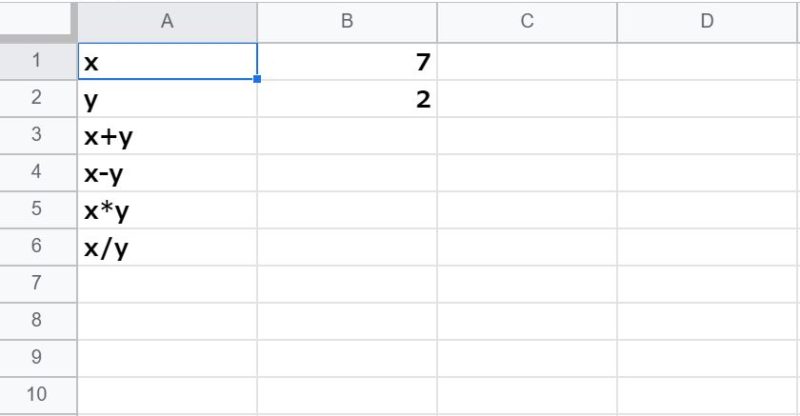Click the column D header

coord(707,21)
